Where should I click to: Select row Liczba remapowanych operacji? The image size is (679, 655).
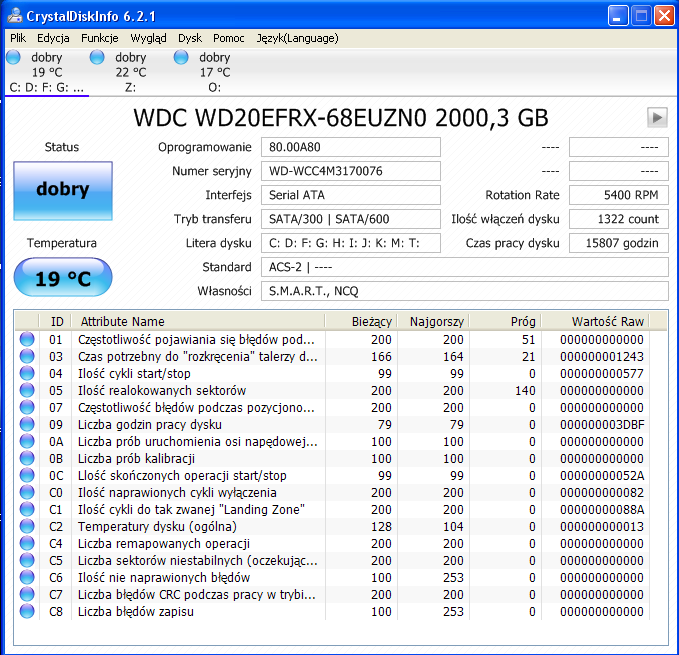pyautogui.click(x=333, y=543)
